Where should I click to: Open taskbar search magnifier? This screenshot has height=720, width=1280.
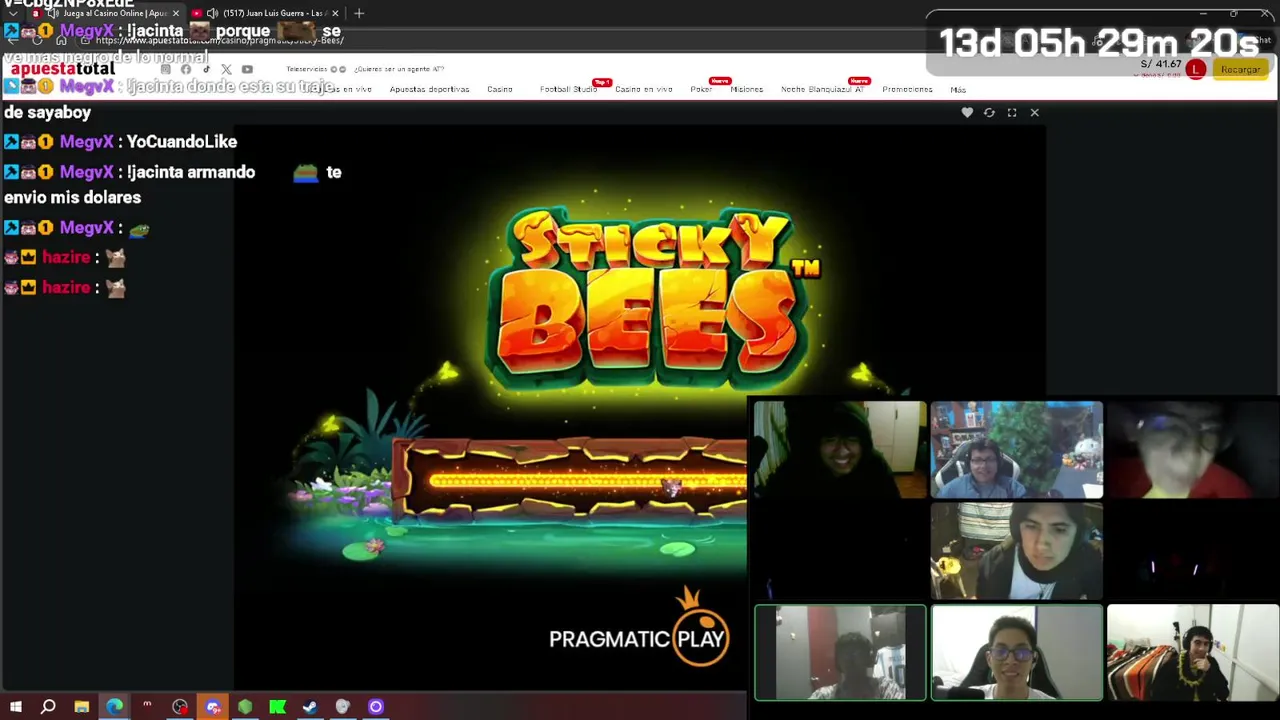click(48, 707)
